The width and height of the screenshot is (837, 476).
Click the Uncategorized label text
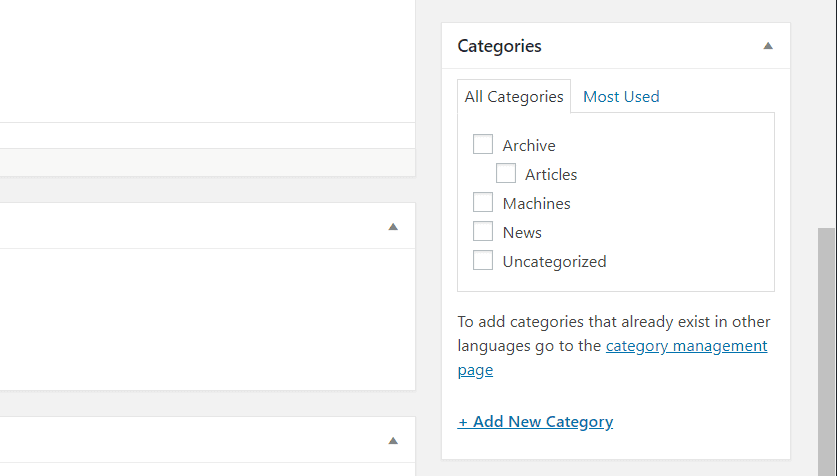(x=554, y=261)
